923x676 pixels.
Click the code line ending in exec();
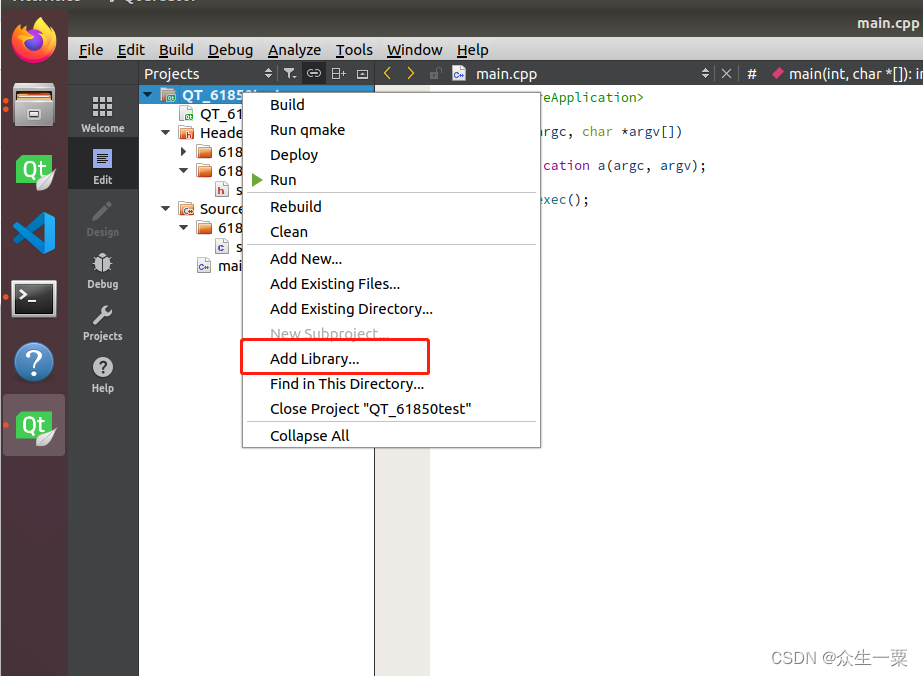coord(565,200)
